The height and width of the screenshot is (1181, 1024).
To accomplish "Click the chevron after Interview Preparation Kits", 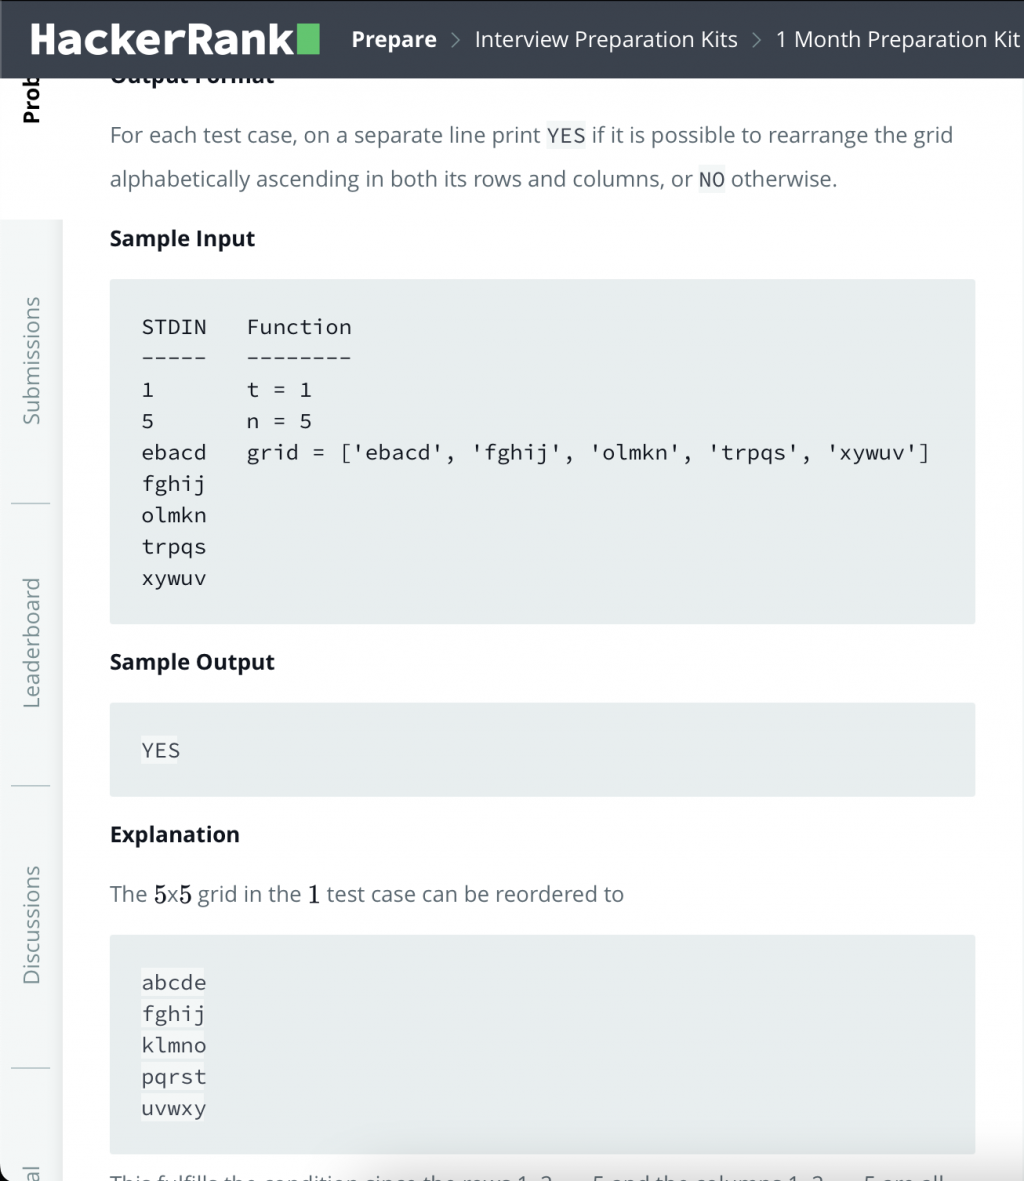I will (x=757, y=40).
